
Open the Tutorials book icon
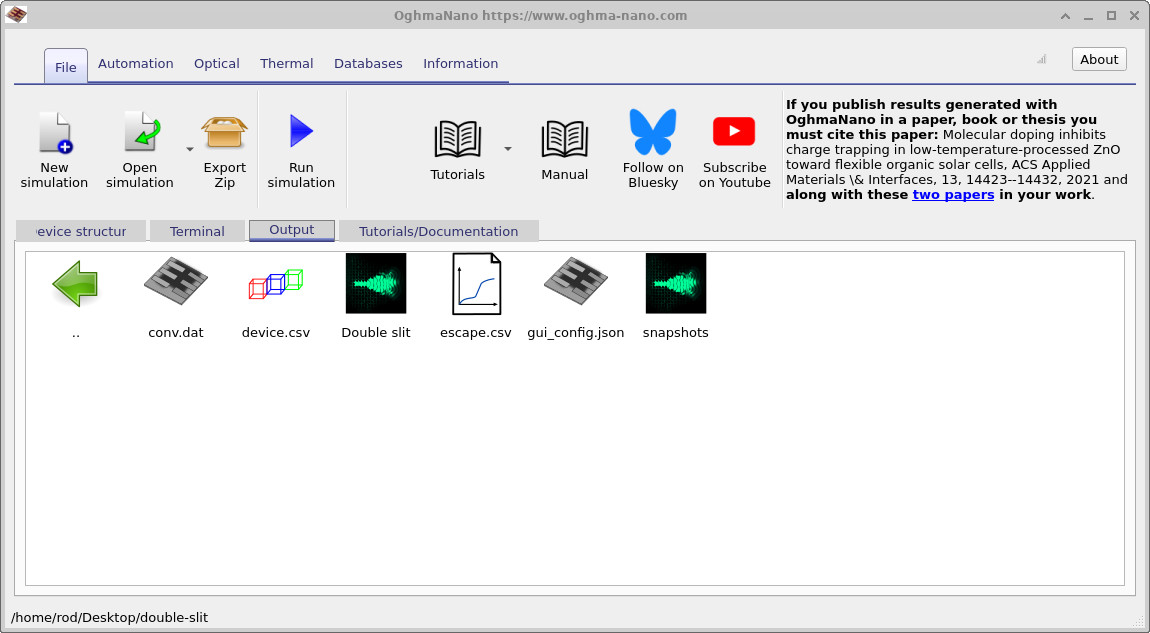point(457,140)
